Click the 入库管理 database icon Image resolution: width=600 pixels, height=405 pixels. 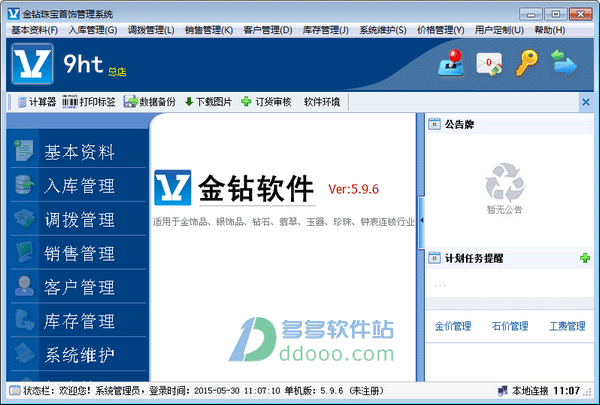24,185
